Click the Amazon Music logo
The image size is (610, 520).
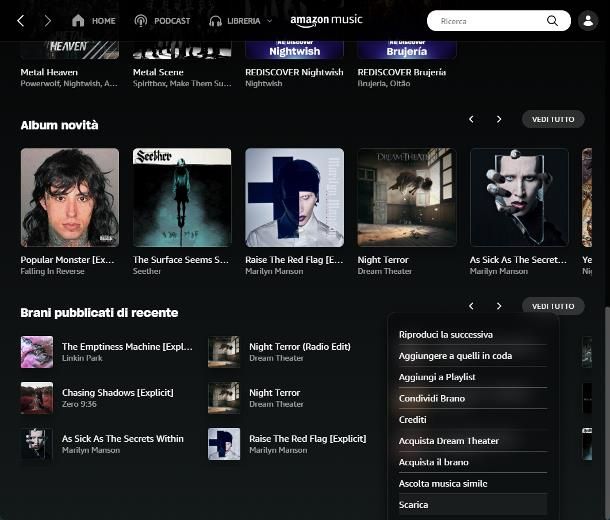(x=326, y=21)
